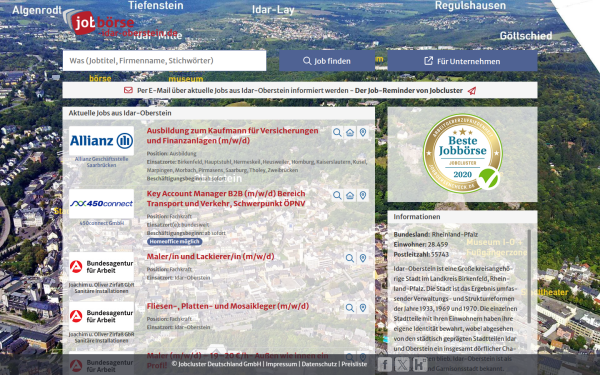Click the house icon on the Allianz job

coord(350,133)
